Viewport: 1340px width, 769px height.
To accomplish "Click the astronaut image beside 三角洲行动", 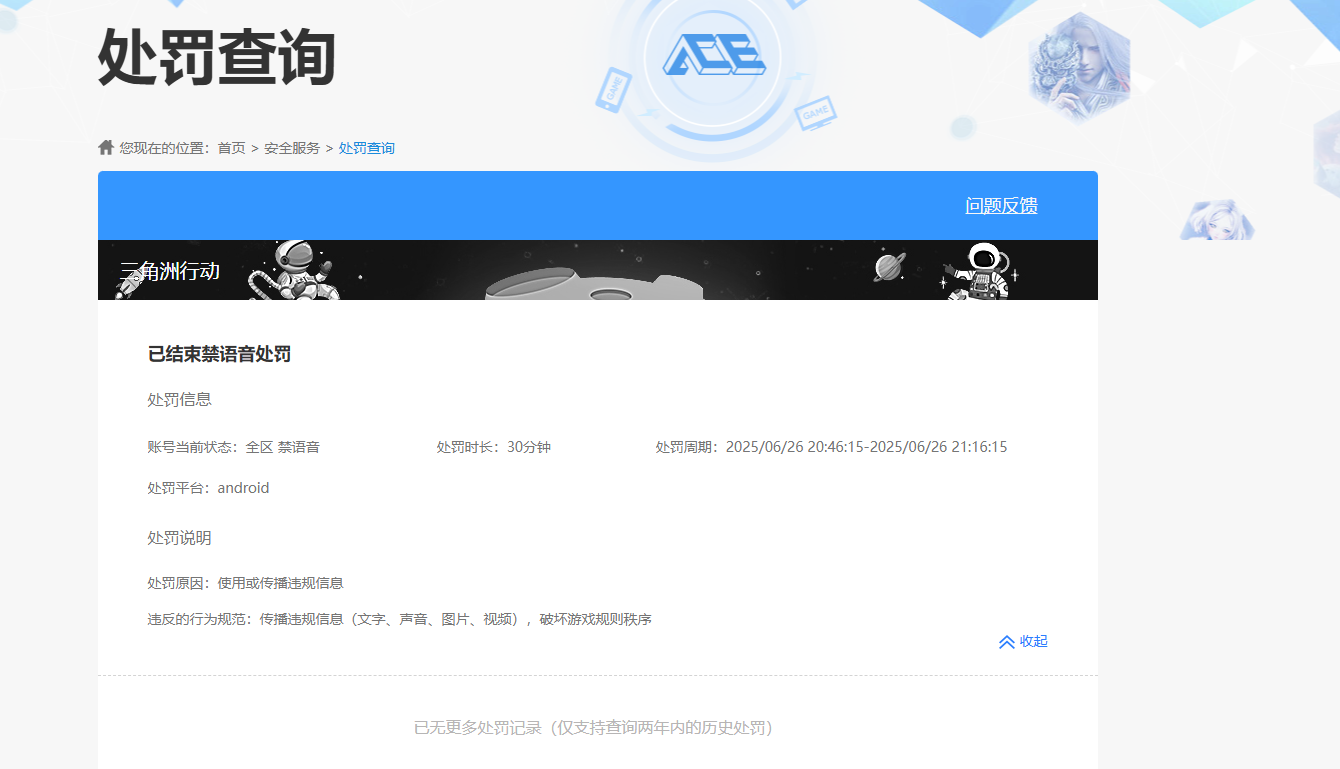I will click(297, 271).
